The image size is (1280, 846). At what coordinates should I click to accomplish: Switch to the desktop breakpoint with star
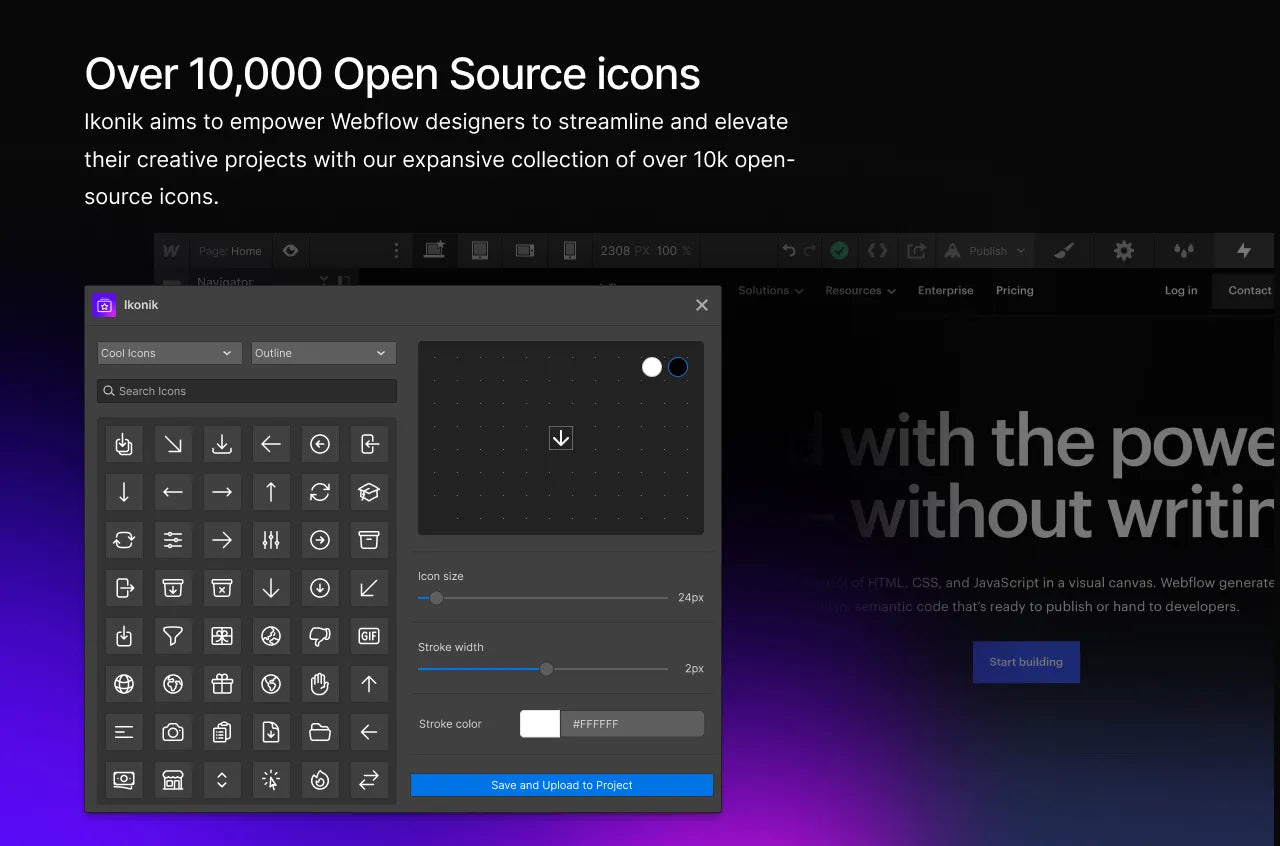point(434,250)
